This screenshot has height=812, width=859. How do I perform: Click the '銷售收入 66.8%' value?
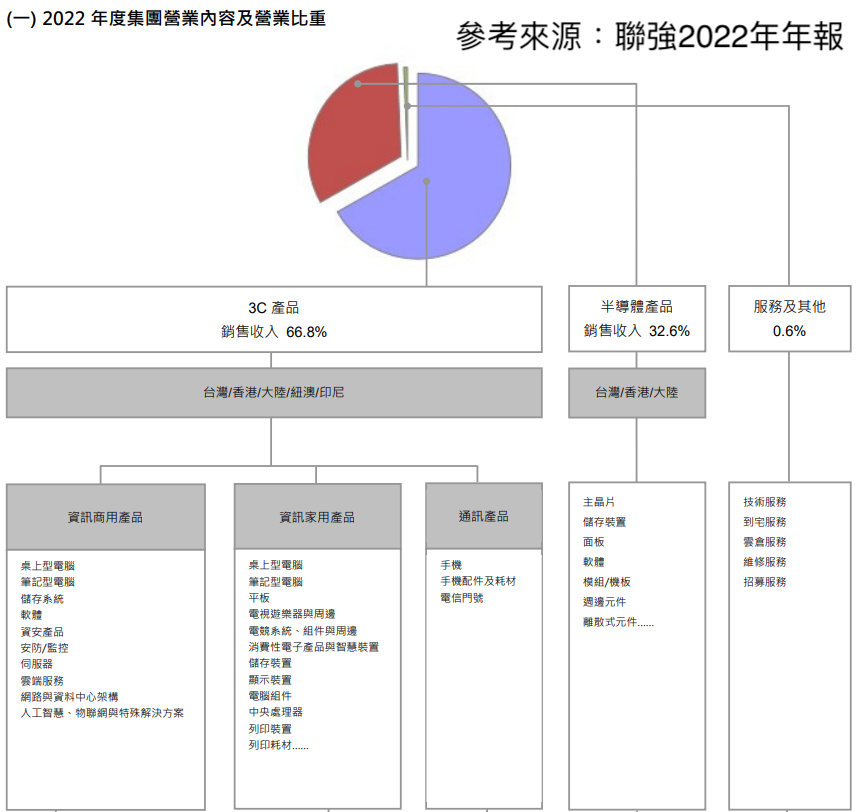274,332
